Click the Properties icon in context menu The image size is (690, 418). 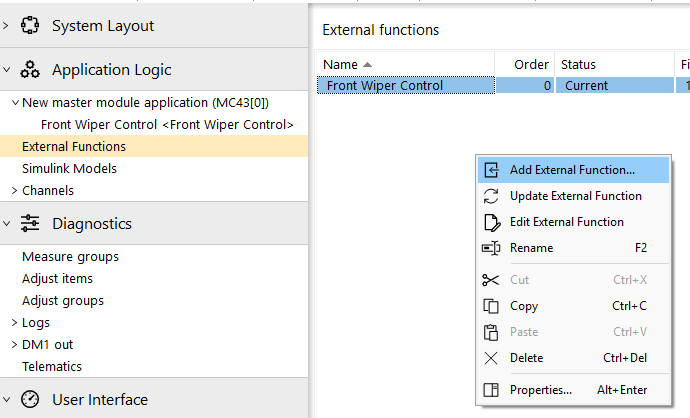click(x=491, y=390)
